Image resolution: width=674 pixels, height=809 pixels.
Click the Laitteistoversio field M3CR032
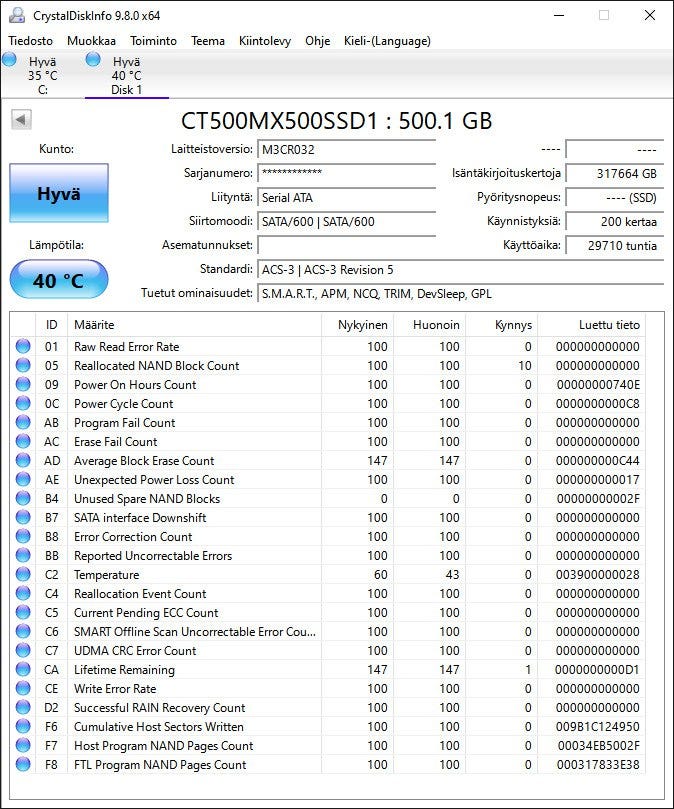click(346, 149)
